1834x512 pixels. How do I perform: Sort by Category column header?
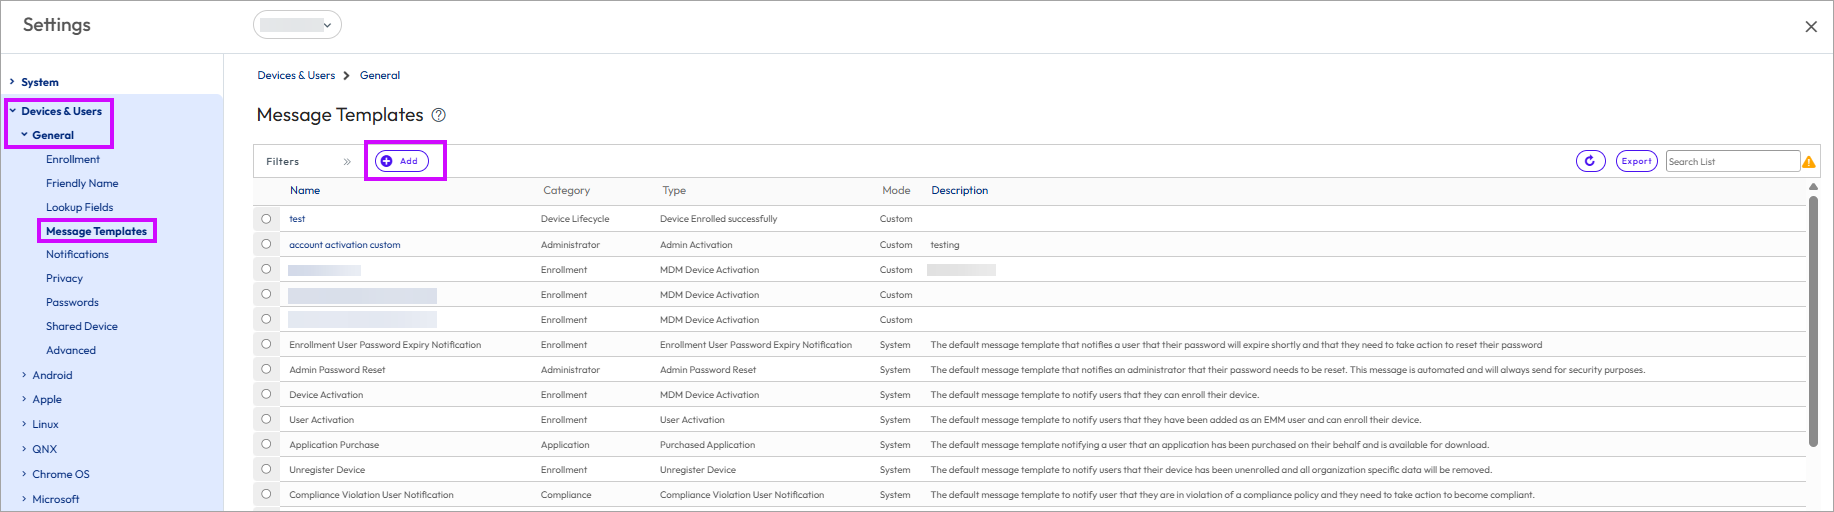click(566, 190)
